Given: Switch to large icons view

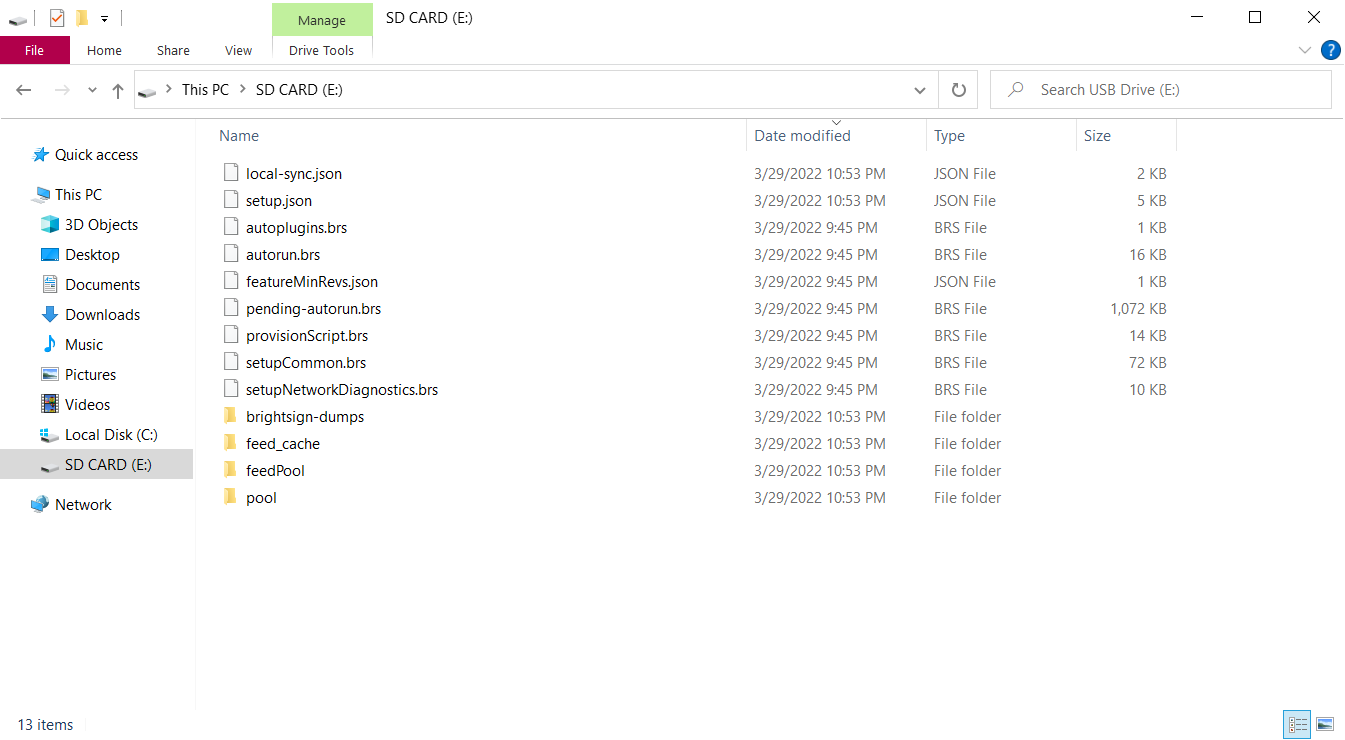Looking at the screenshot, I should [x=1325, y=724].
